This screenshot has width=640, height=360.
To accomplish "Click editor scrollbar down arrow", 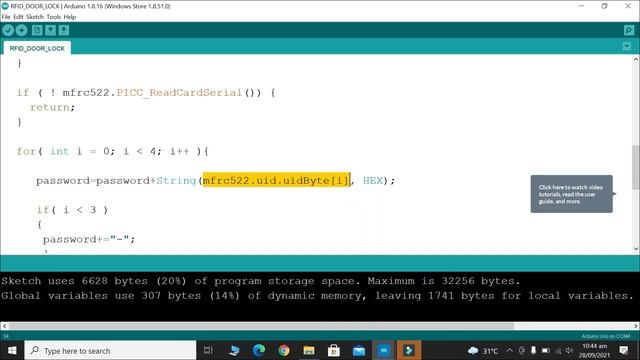I will point(636,249).
